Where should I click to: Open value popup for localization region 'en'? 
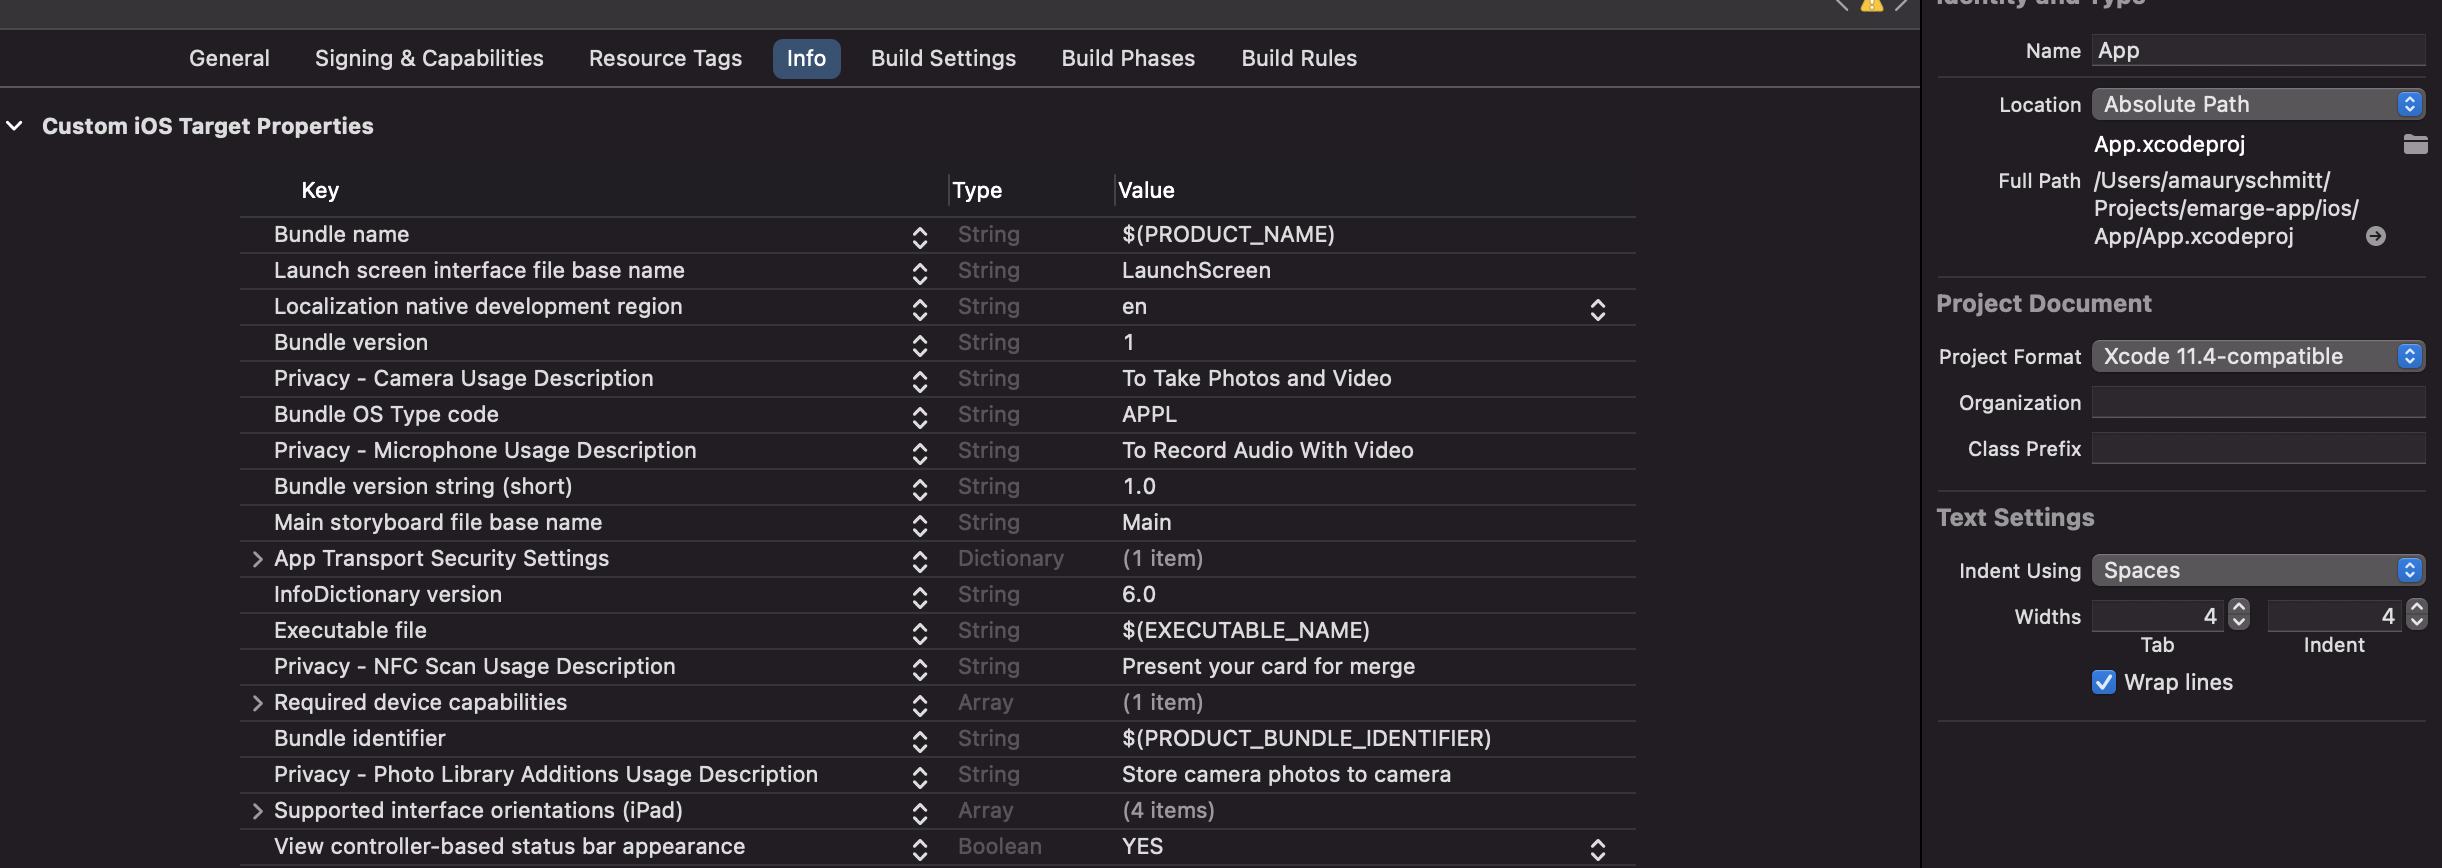[1597, 309]
